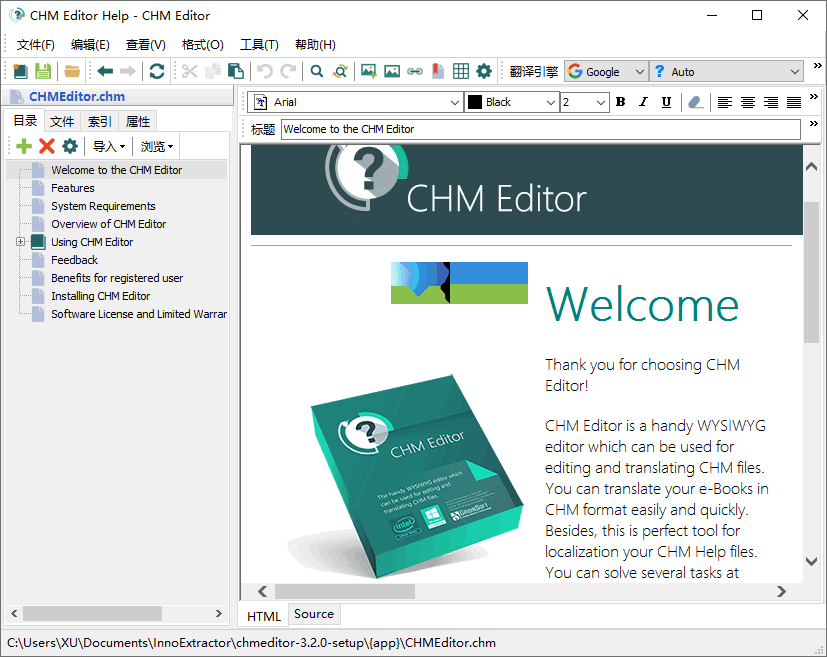
Task: Click the editor's vertical scrollbar thumb
Action: point(811,272)
